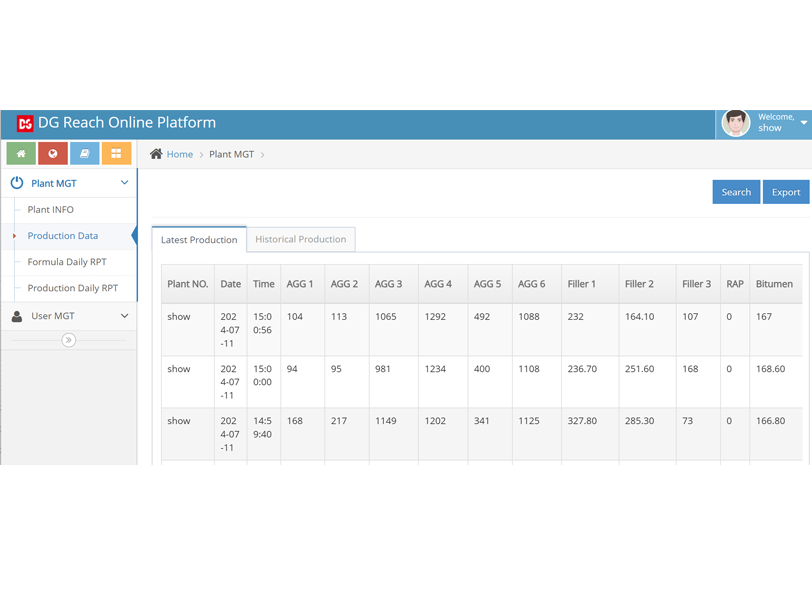Collapse the Plant MGT menu chevron
The image size is (812, 600).
coord(124,183)
